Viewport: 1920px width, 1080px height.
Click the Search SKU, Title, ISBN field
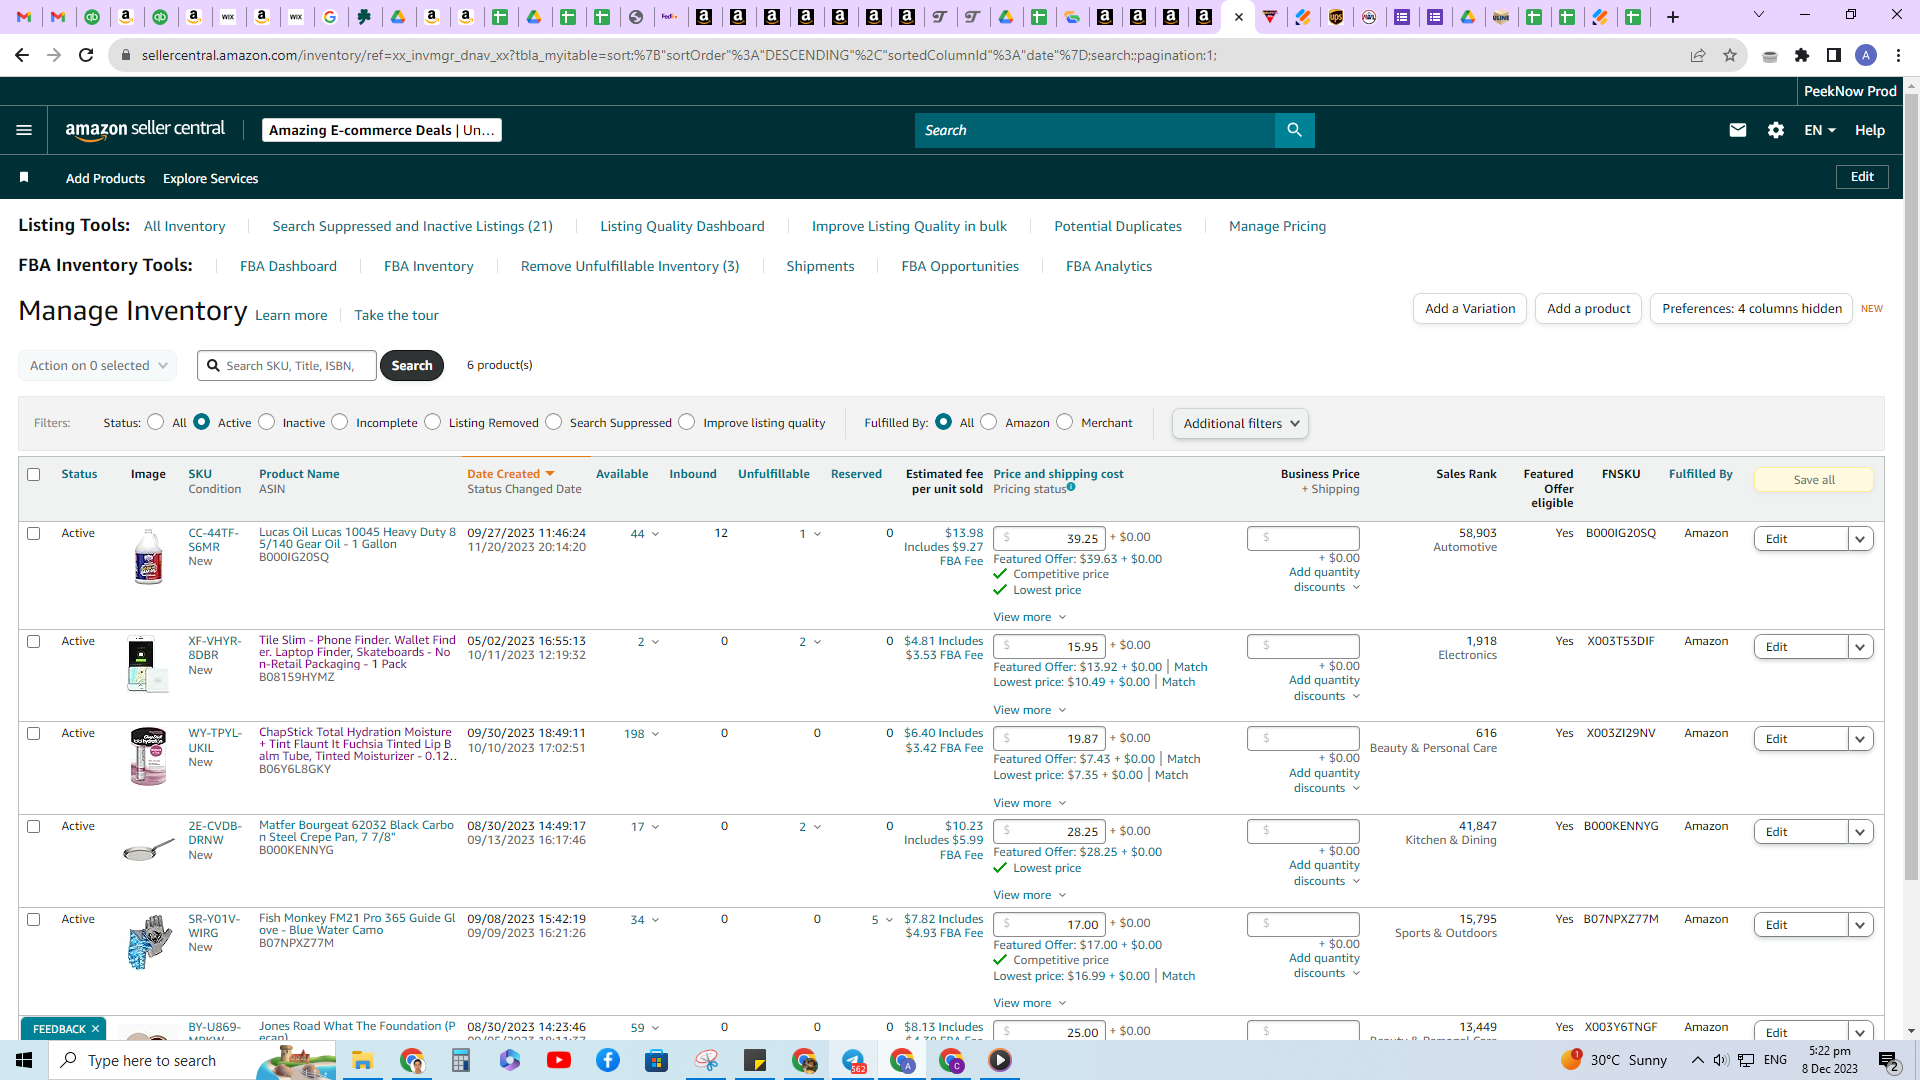pos(287,365)
